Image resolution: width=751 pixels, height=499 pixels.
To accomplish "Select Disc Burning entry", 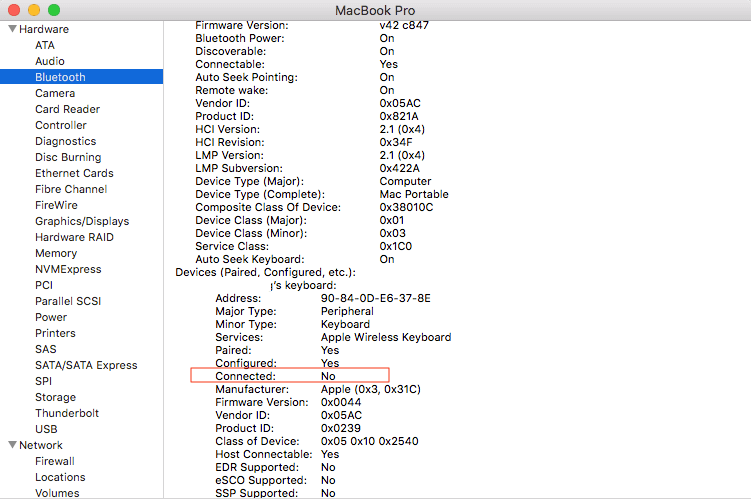I will click(x=68, y=157).
